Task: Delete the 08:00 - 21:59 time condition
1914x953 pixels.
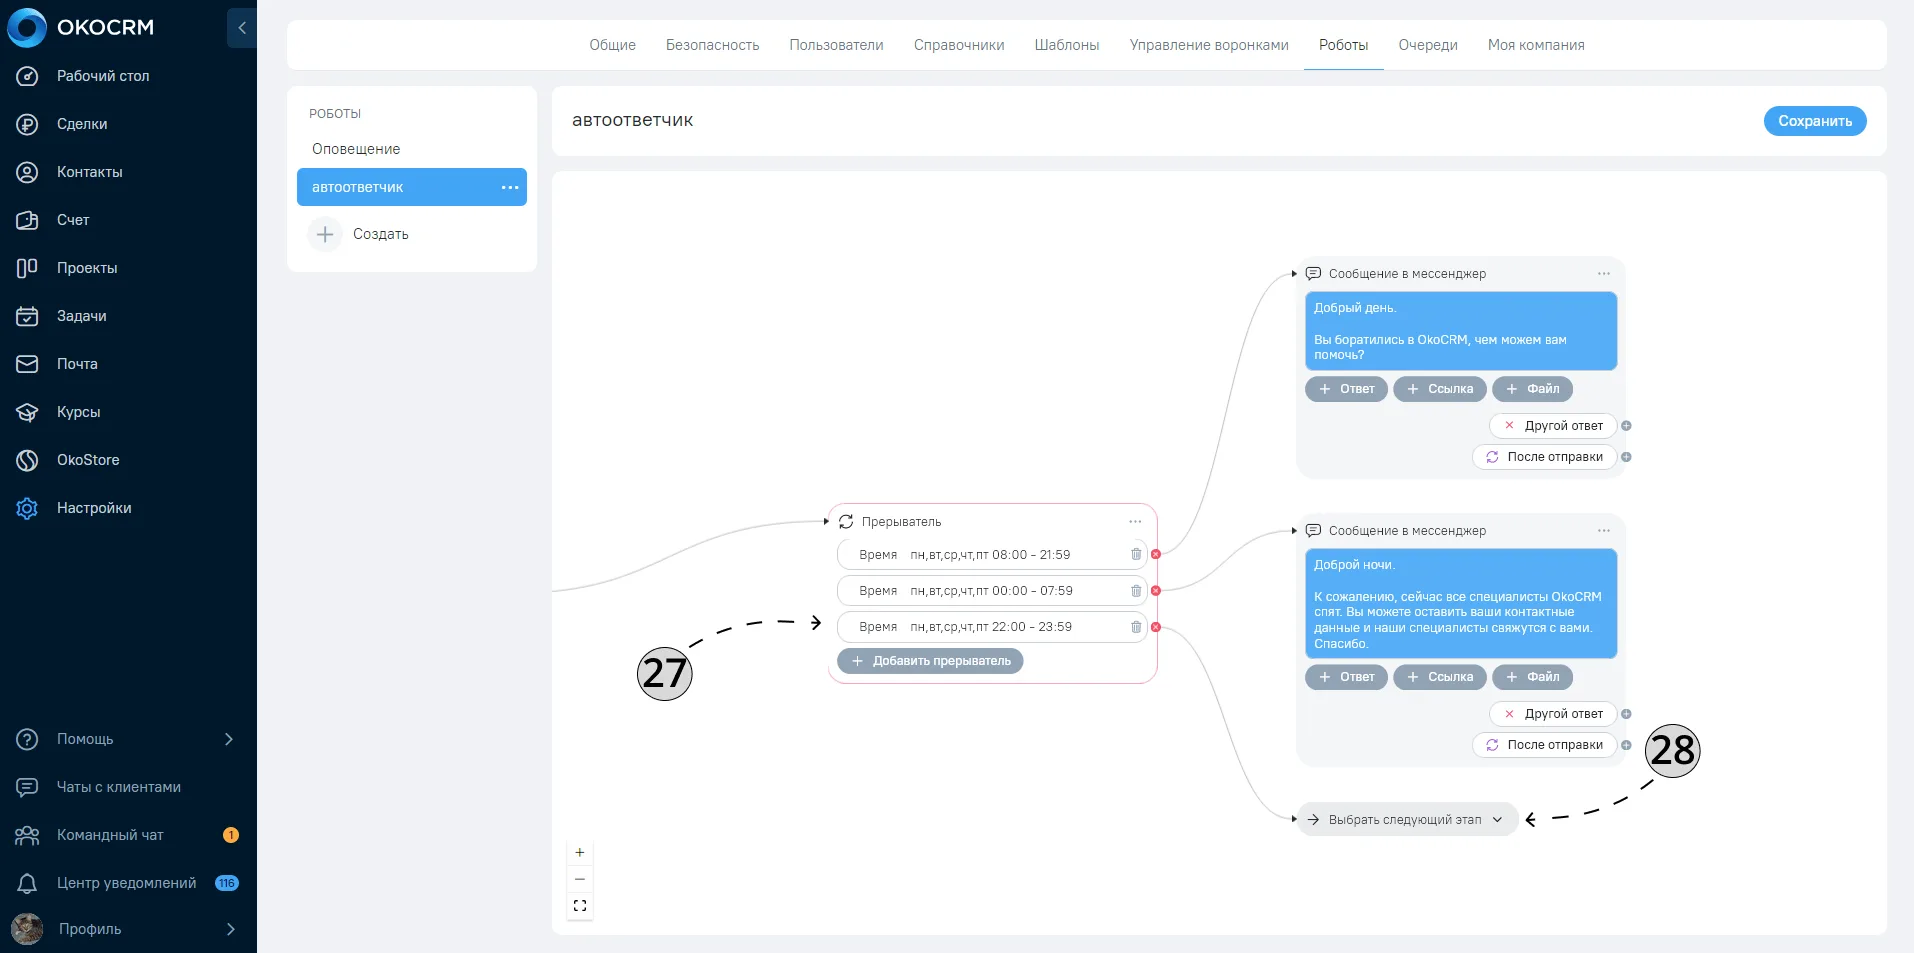Action: (1136, 555)
